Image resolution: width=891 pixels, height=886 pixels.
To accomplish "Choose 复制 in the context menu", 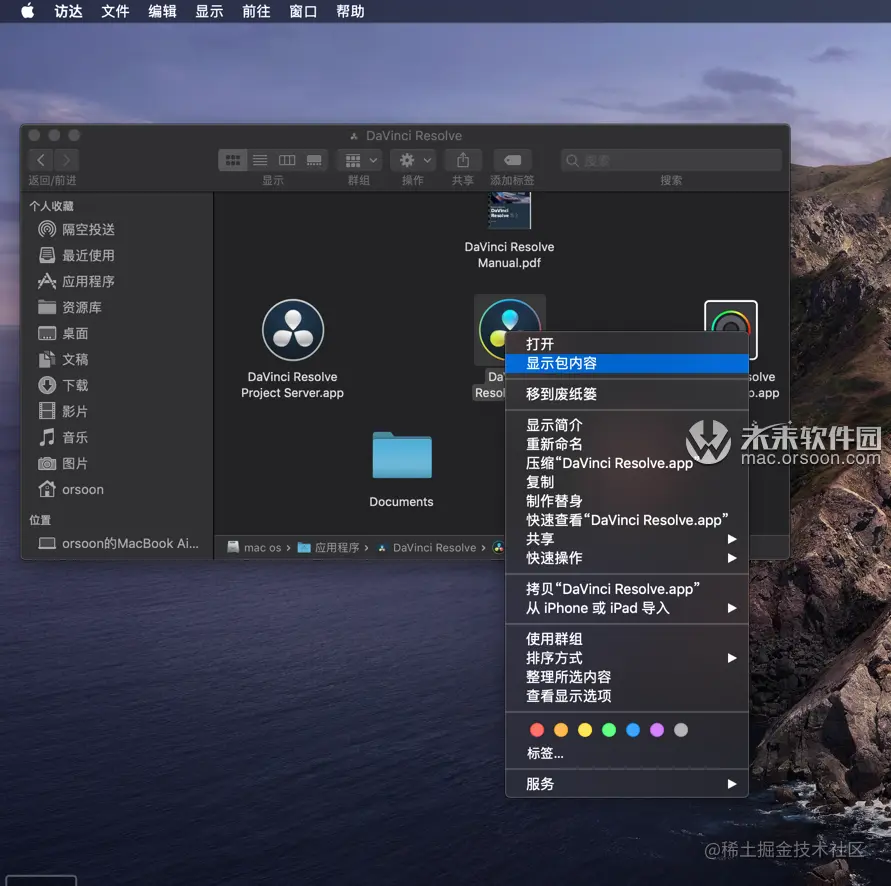I will [627, 482].
